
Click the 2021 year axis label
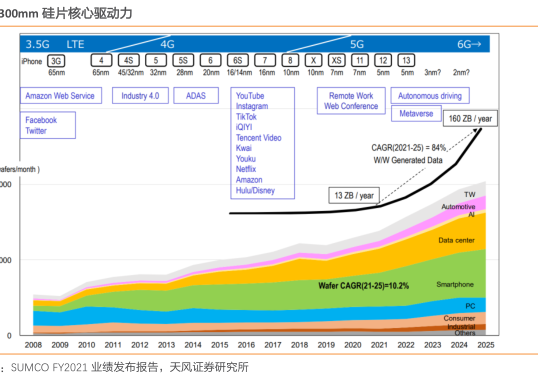pyautogui.click(x=379, y=345)
